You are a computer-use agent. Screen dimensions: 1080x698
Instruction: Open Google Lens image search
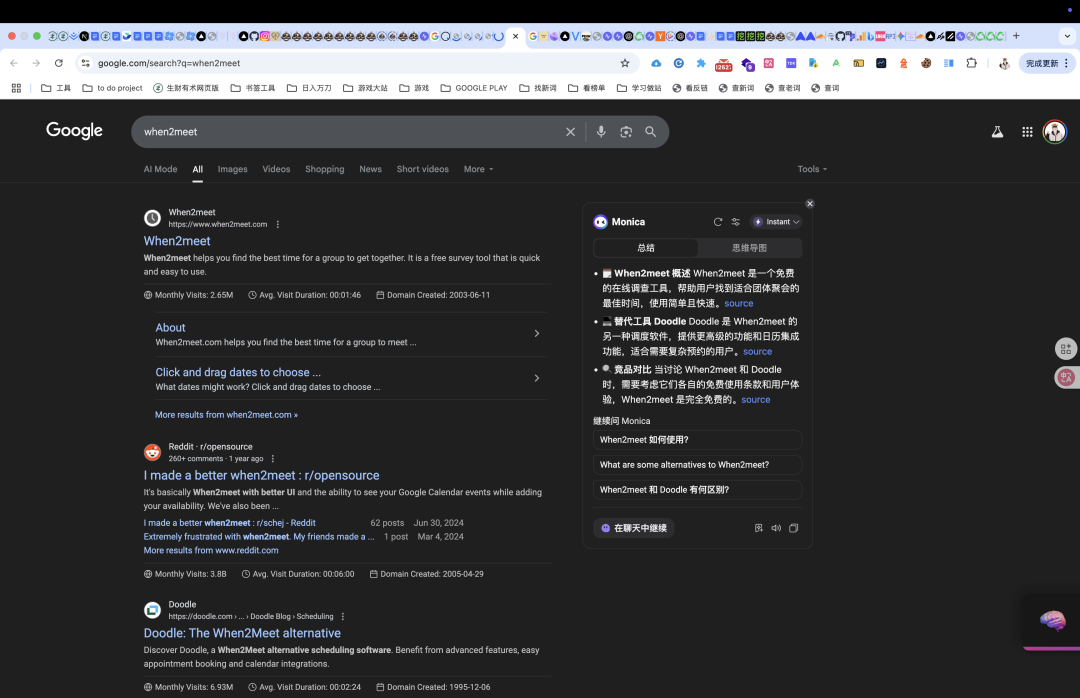coord(625,132)
